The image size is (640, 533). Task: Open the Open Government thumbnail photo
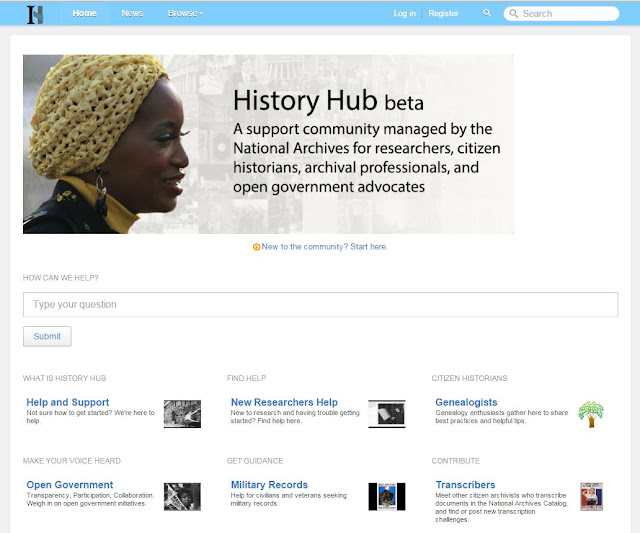coord(182,497)
